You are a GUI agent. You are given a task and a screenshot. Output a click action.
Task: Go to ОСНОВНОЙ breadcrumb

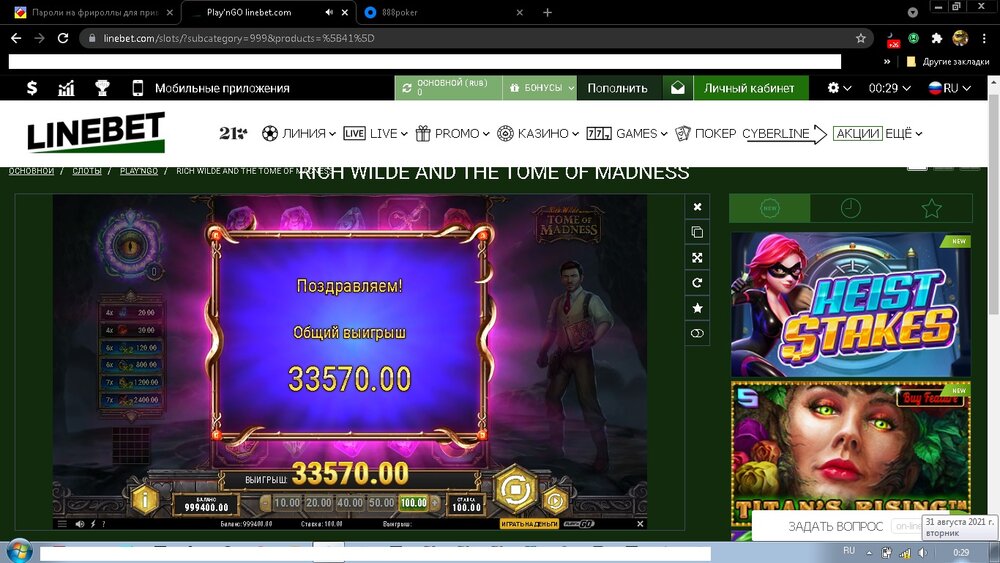coord(31,171)
